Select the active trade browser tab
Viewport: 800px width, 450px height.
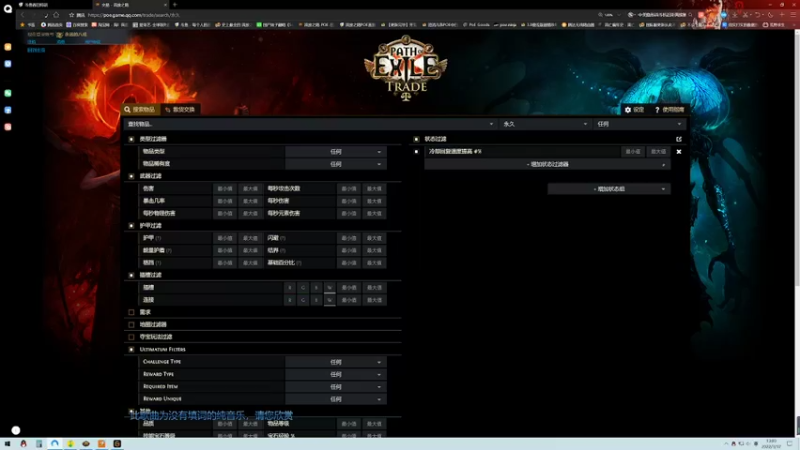(x=131, y=5)
